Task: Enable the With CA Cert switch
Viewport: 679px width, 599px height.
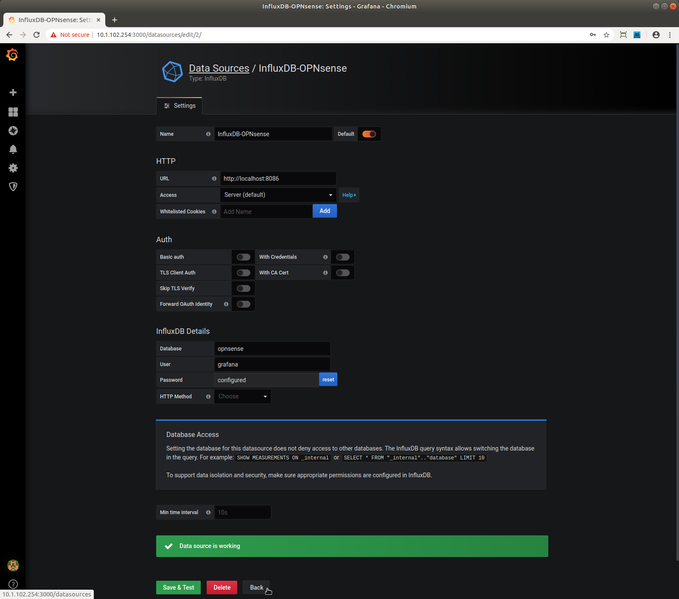Action: point(343,272)
